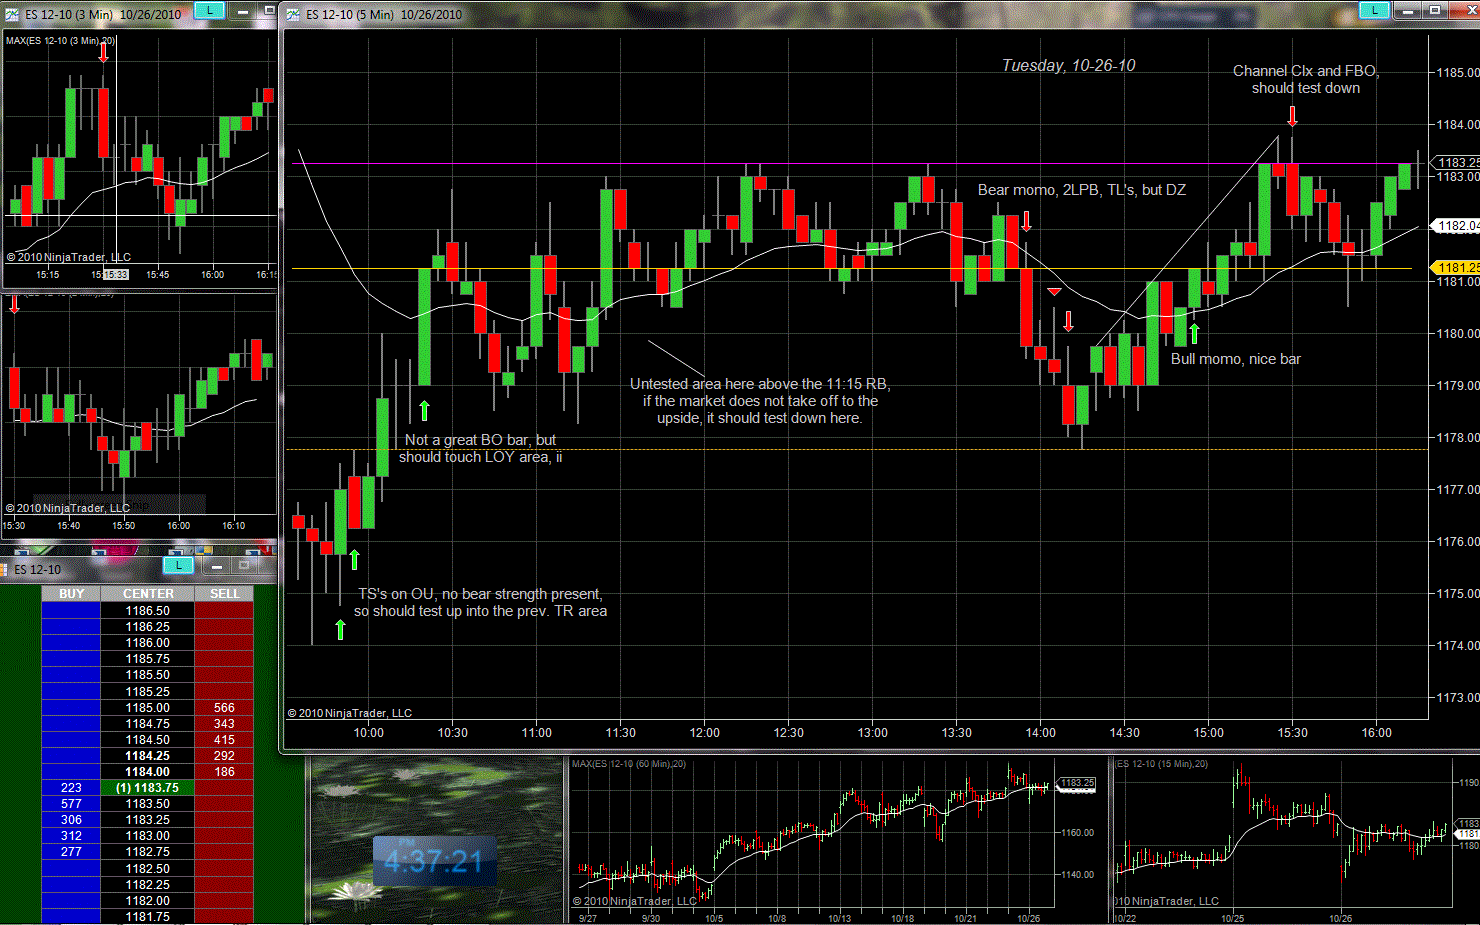Viewport: 1480px width, 925px height.
Task: Click the SELL column header
Action: pyautogui.click(x=224, y=594)
